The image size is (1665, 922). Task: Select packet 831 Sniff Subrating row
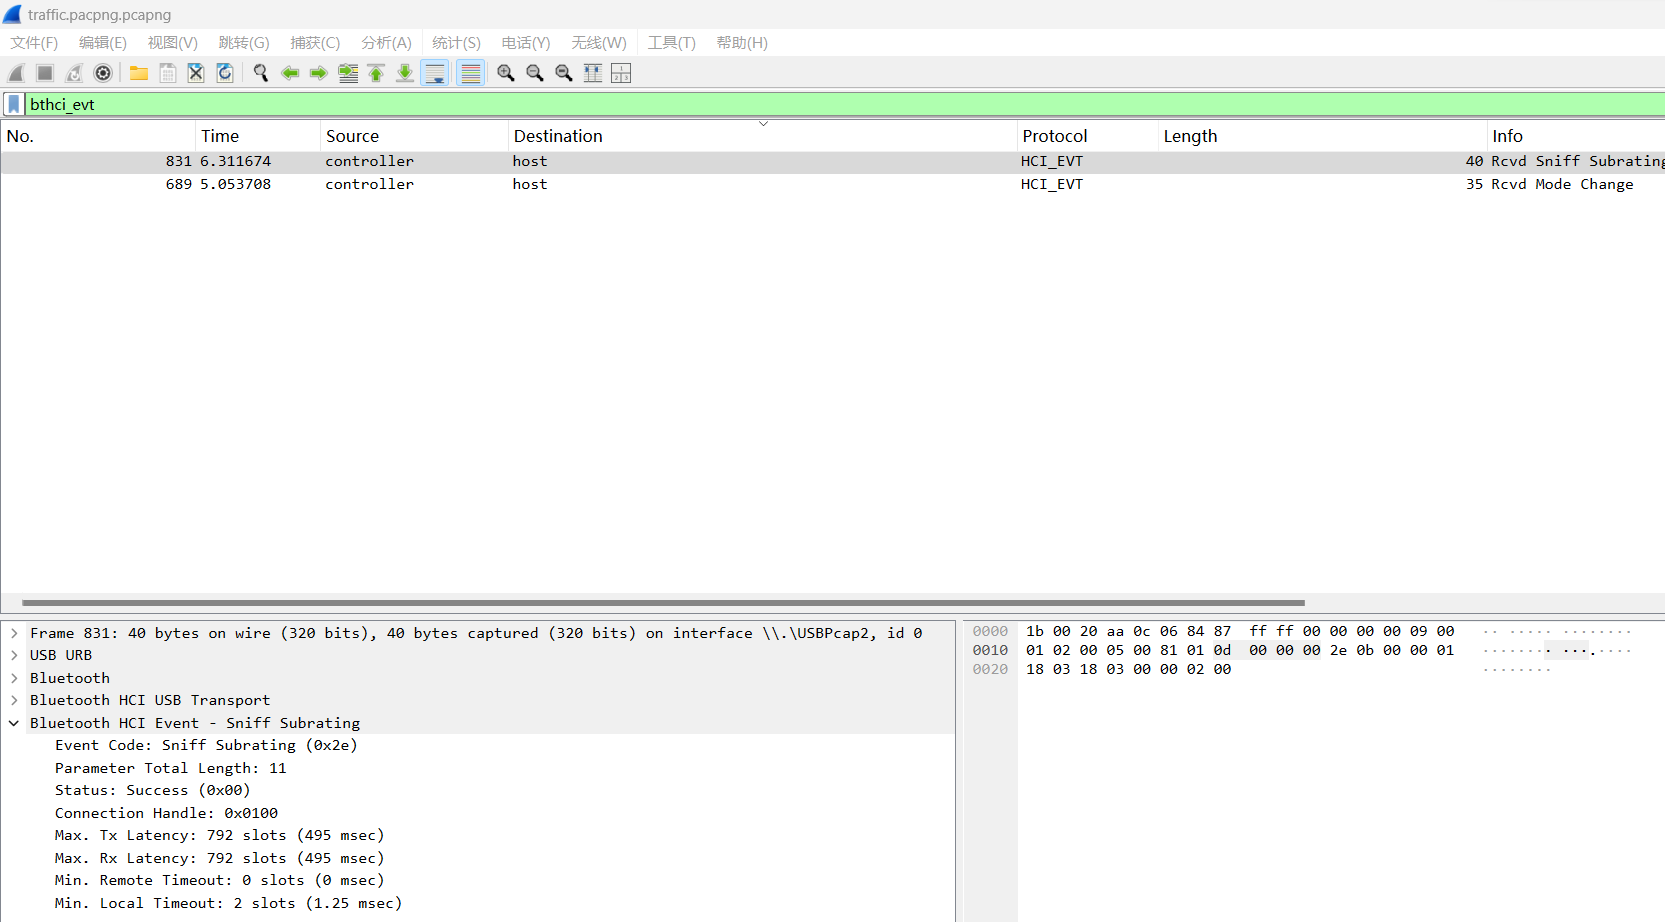pos(832,161)
